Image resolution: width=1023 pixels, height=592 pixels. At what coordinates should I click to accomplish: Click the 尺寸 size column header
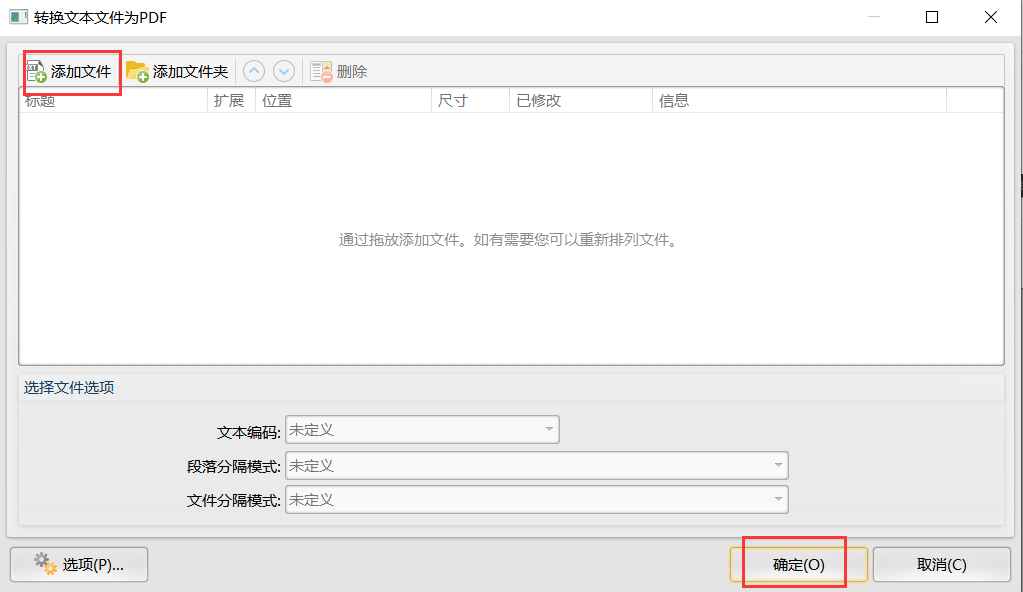tap(470, 101)
